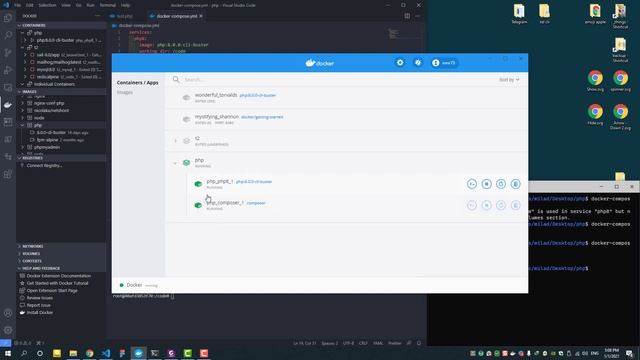The width and height of the screenshot is (640, 360).
Task: Restart the php_php8_1 container
Action: pyautogui.click(x=501, y=184)
